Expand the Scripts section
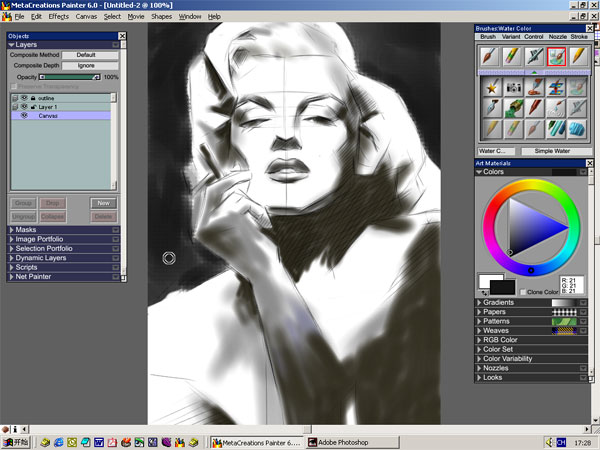This screenshot has width=600, height=450. pos(11,267)
